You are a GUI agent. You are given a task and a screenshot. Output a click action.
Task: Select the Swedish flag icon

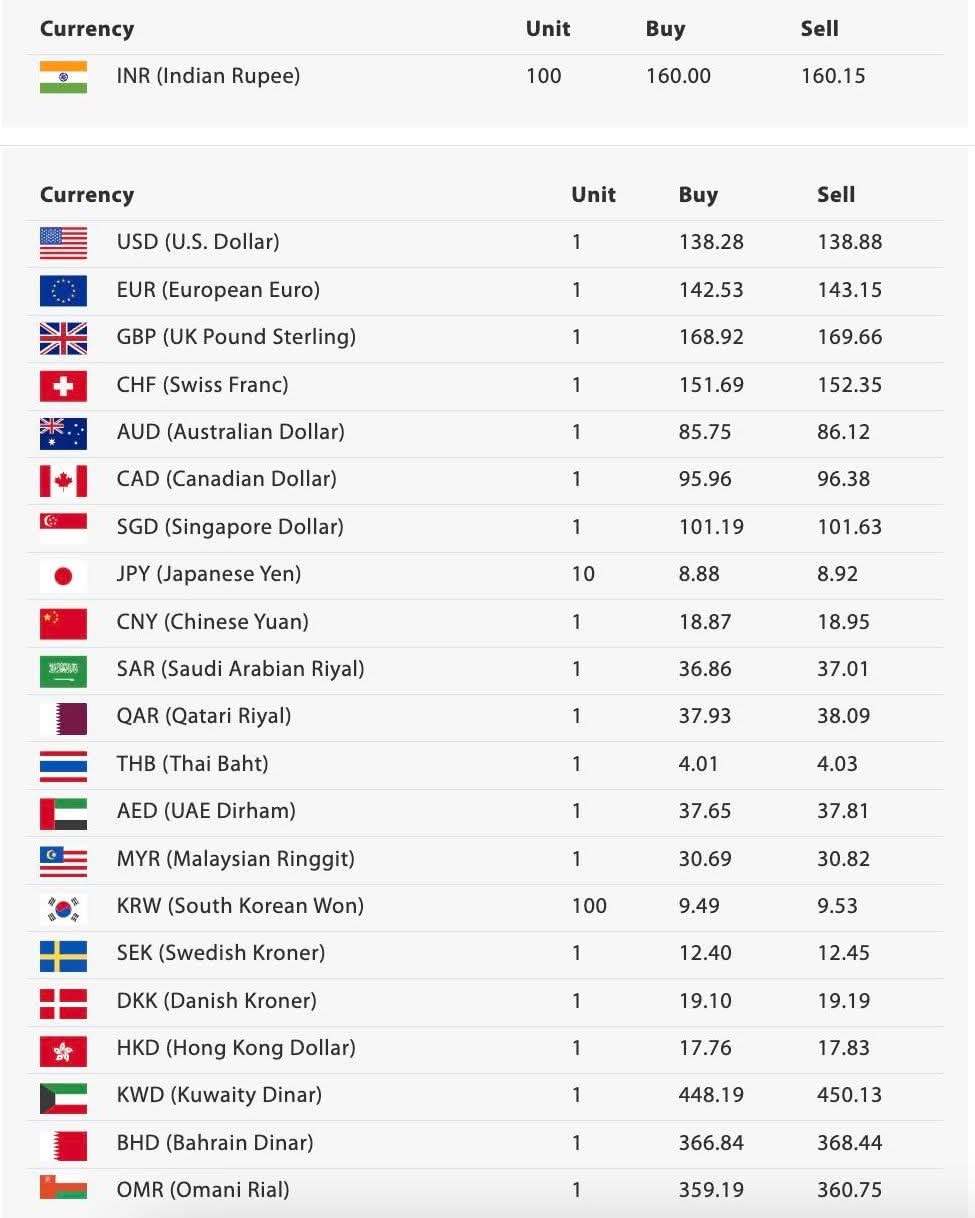pyautogui.click(x=63, y=955)
